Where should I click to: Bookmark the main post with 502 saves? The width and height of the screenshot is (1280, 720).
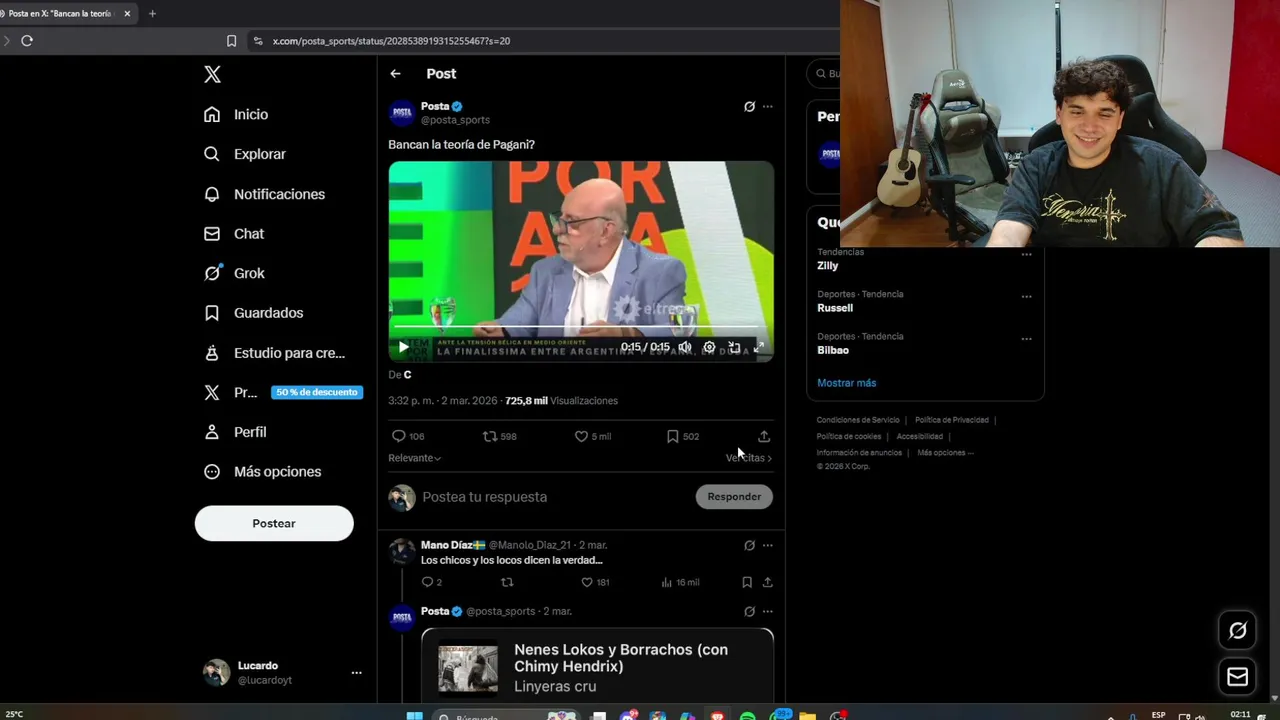point(683,436)
